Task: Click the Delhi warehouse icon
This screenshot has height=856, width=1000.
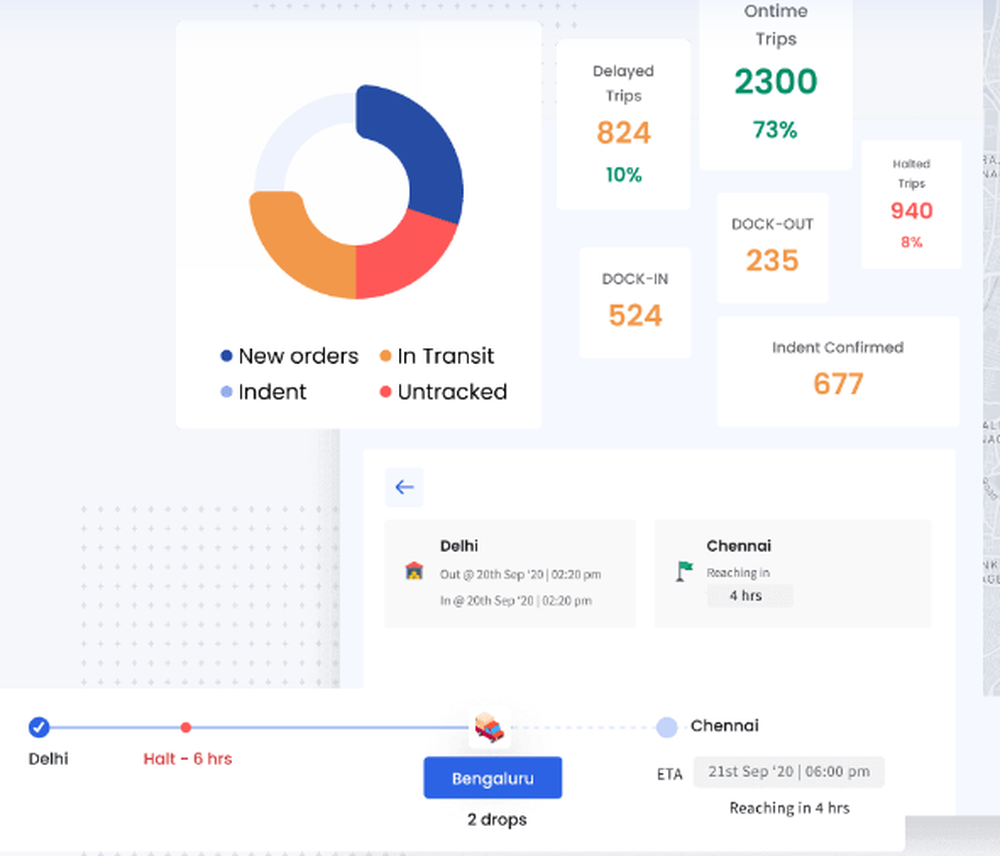Action: coord(414,570)
